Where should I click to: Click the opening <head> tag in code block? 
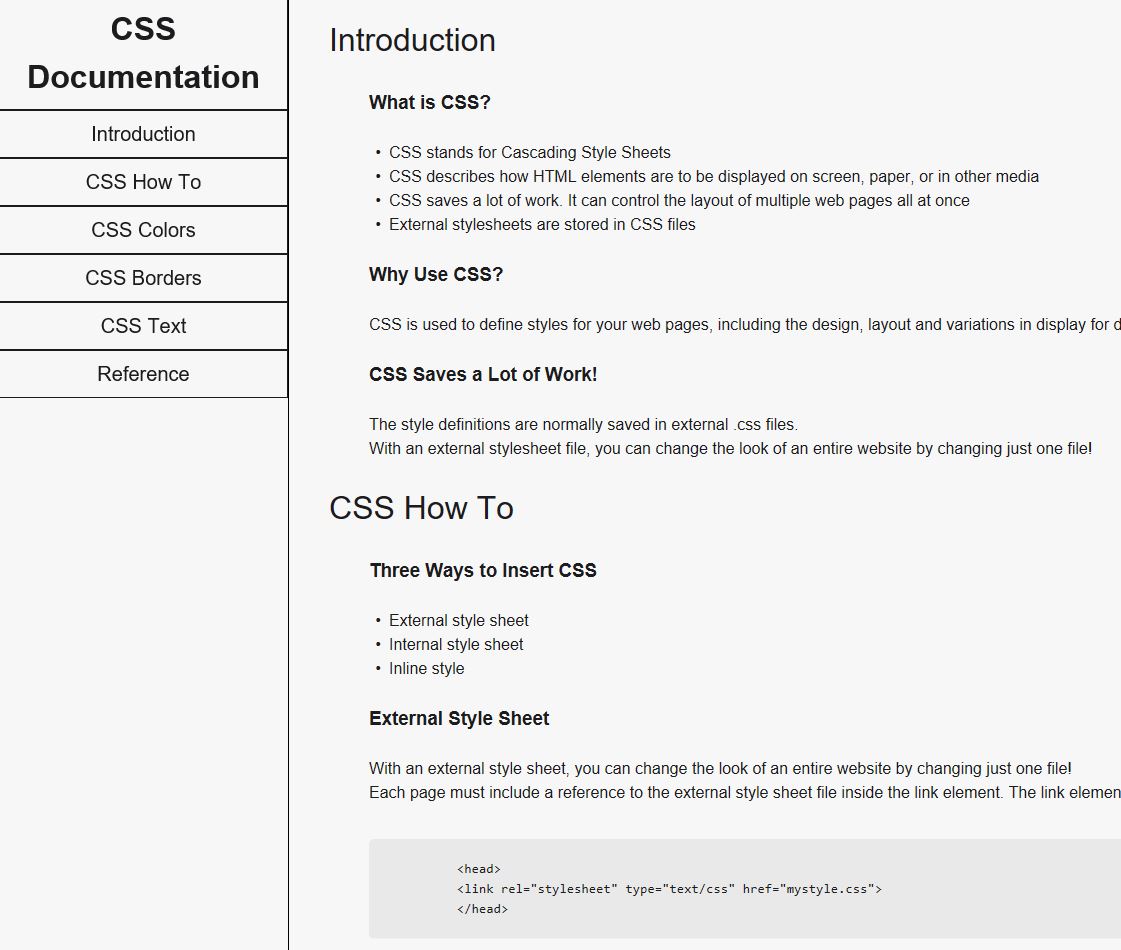coord(479,869)
